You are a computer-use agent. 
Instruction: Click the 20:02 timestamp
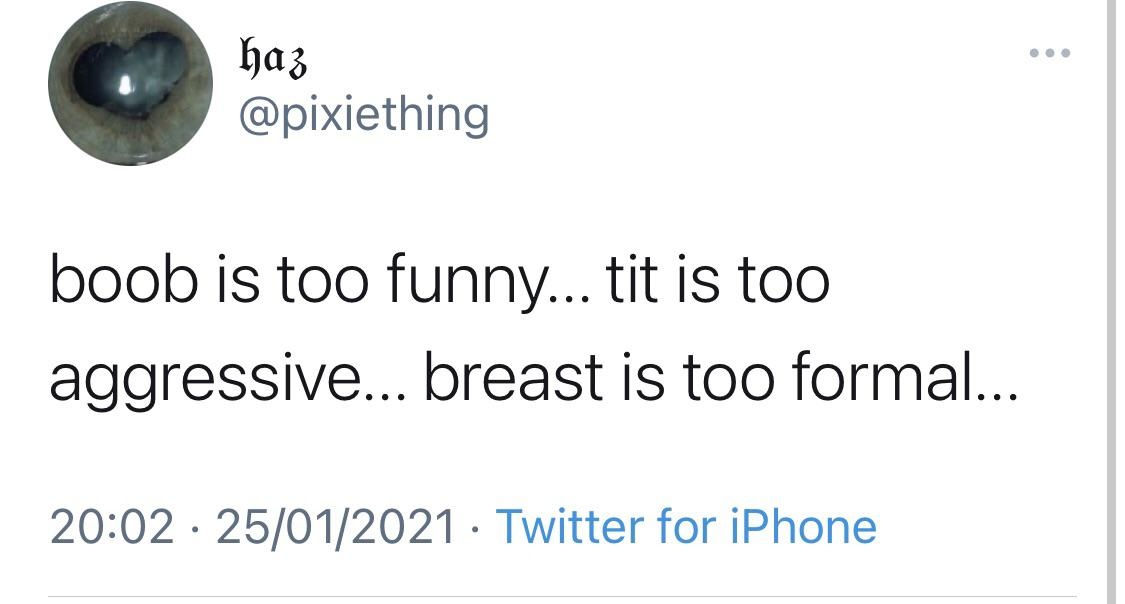coord(112,526)
